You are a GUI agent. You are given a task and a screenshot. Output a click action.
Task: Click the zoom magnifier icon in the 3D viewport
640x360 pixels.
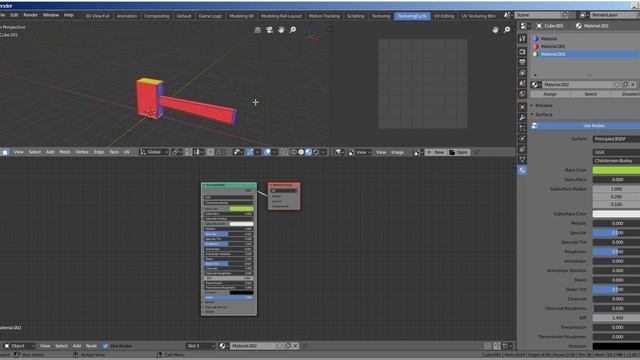[293, 30]
